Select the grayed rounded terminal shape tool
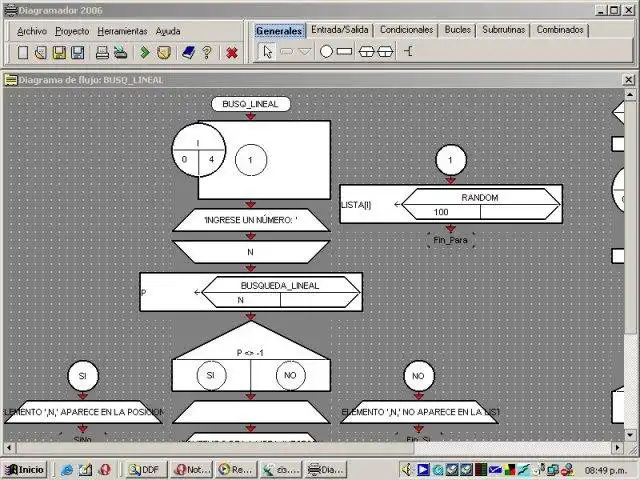Viewport: 640px width, 480px height. tap(287, 52)
